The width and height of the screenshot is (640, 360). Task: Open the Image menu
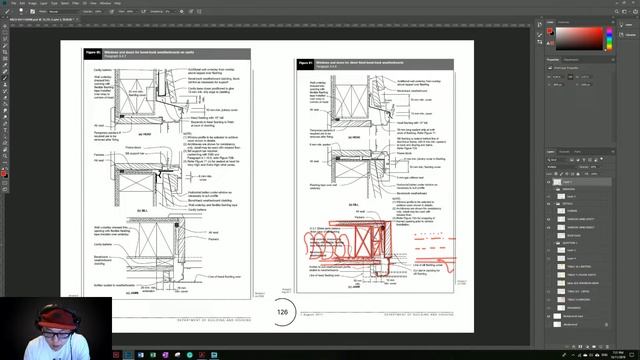pos(33,3)
